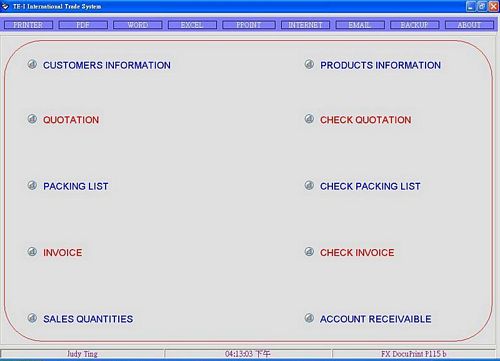Click the round icon next to INVOICE
Screen dimensions: 500x361
click(x=32, y=251)
